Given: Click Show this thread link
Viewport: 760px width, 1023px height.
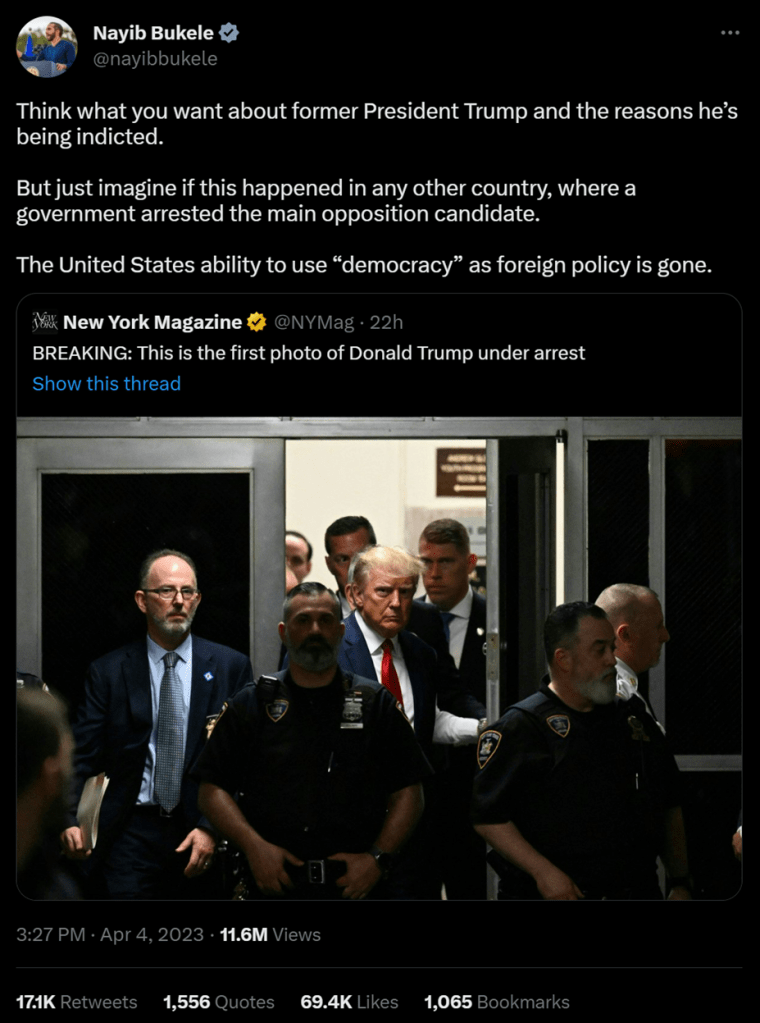Looking at the screenshot, I should 106,383.
